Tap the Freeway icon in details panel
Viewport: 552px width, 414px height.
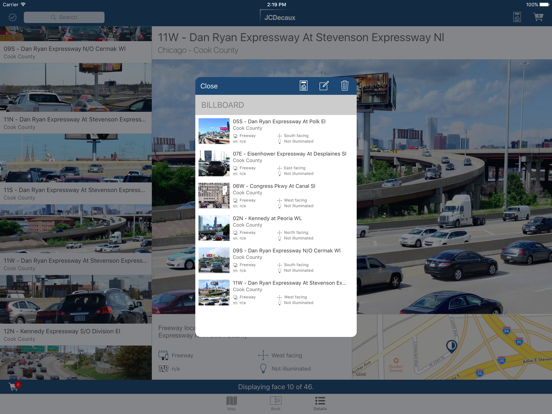pos(163,355)
